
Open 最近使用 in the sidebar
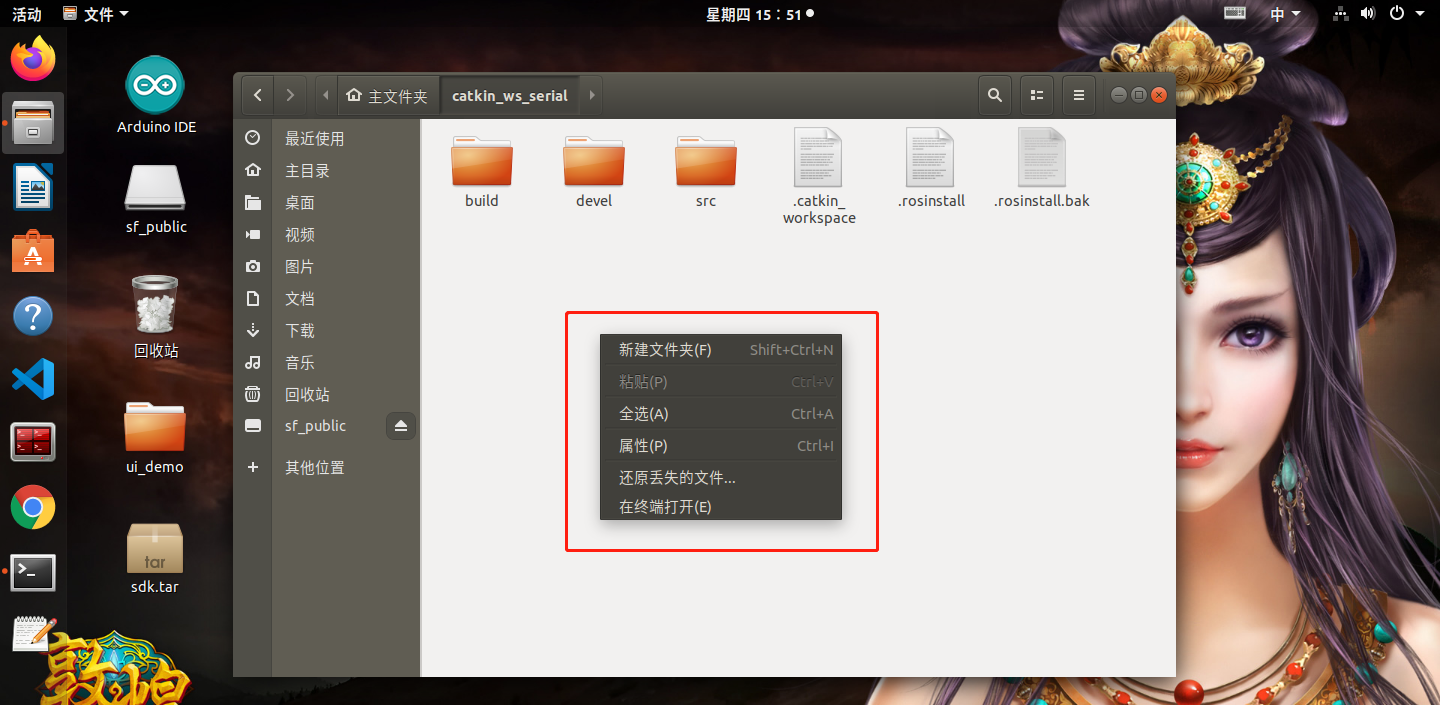pyautogui.click(x=327, y=138)
